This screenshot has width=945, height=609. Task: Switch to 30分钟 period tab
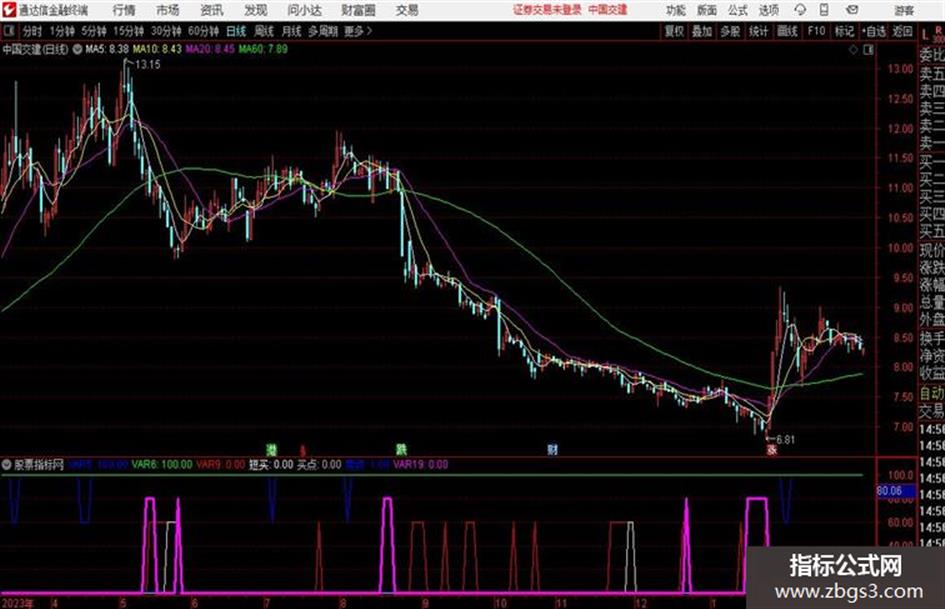coord(166,31)
